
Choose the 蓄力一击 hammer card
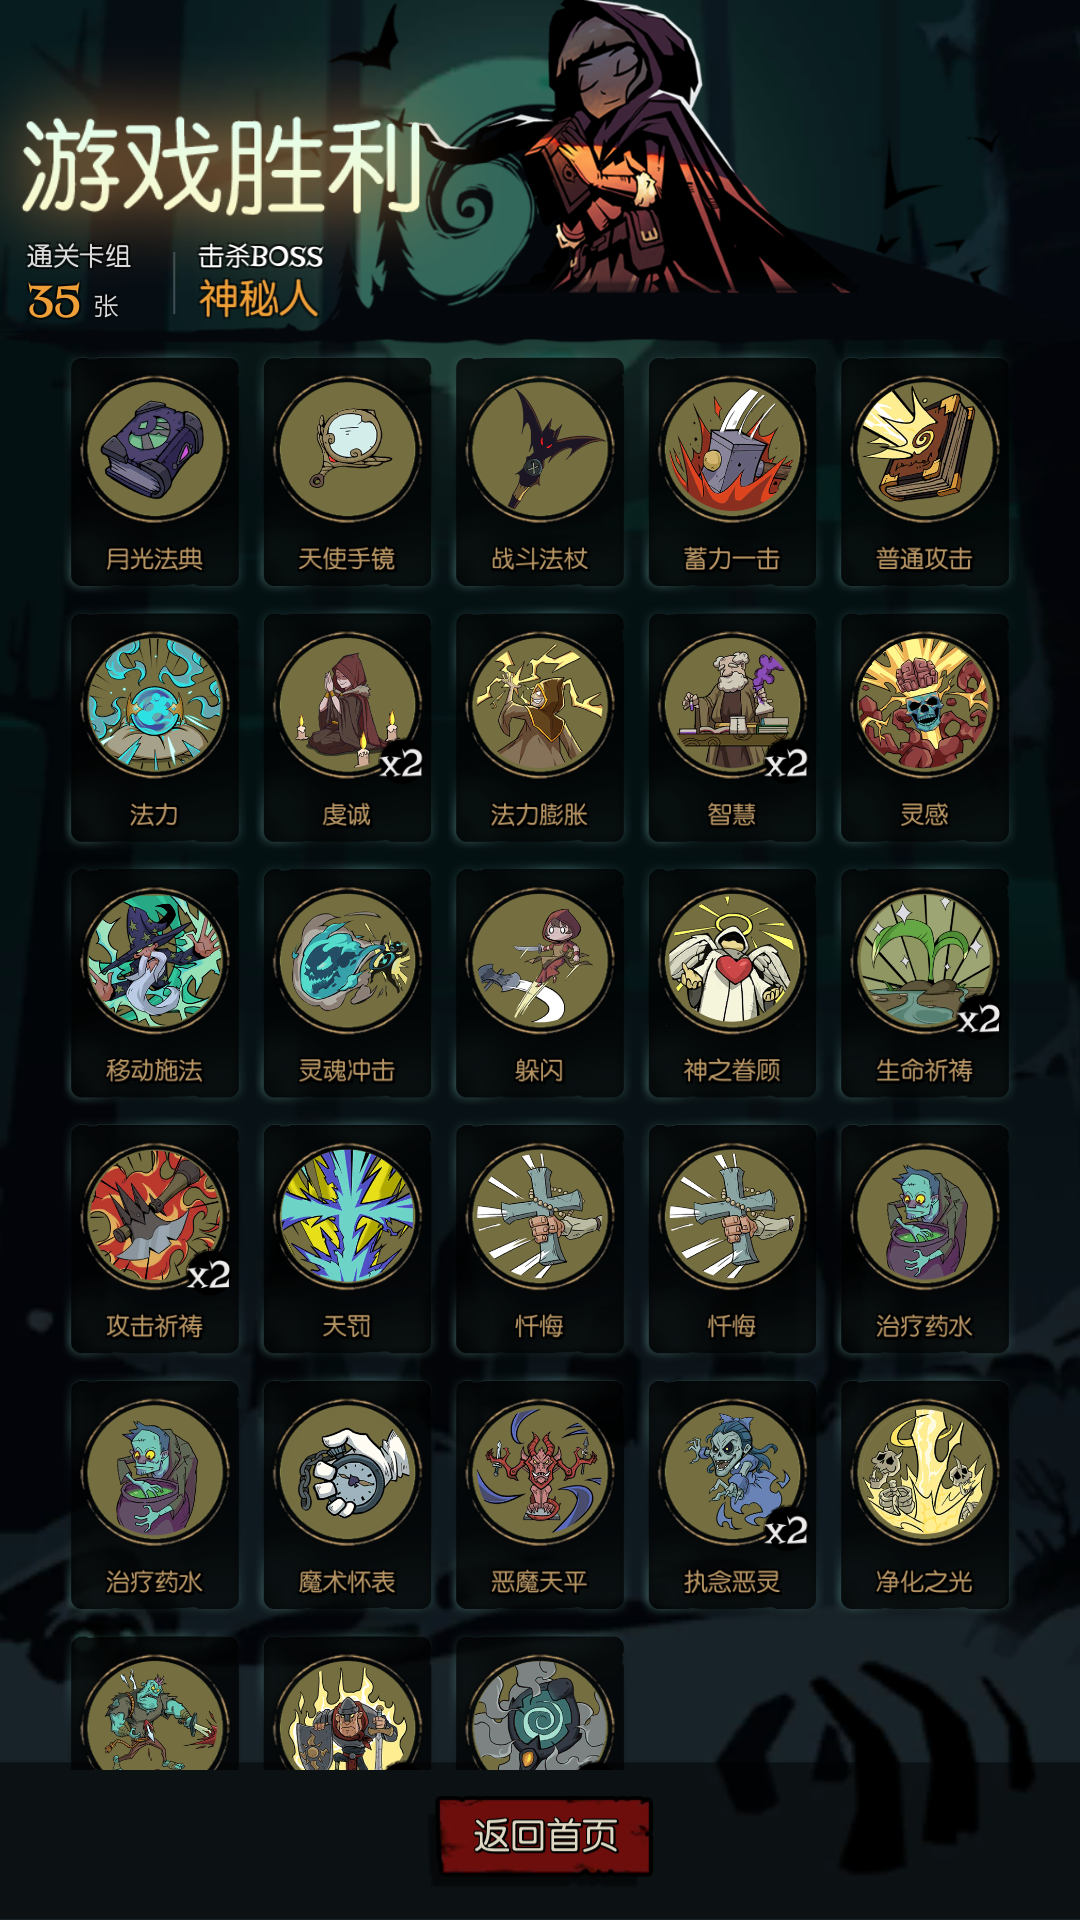tap(732, 472)
